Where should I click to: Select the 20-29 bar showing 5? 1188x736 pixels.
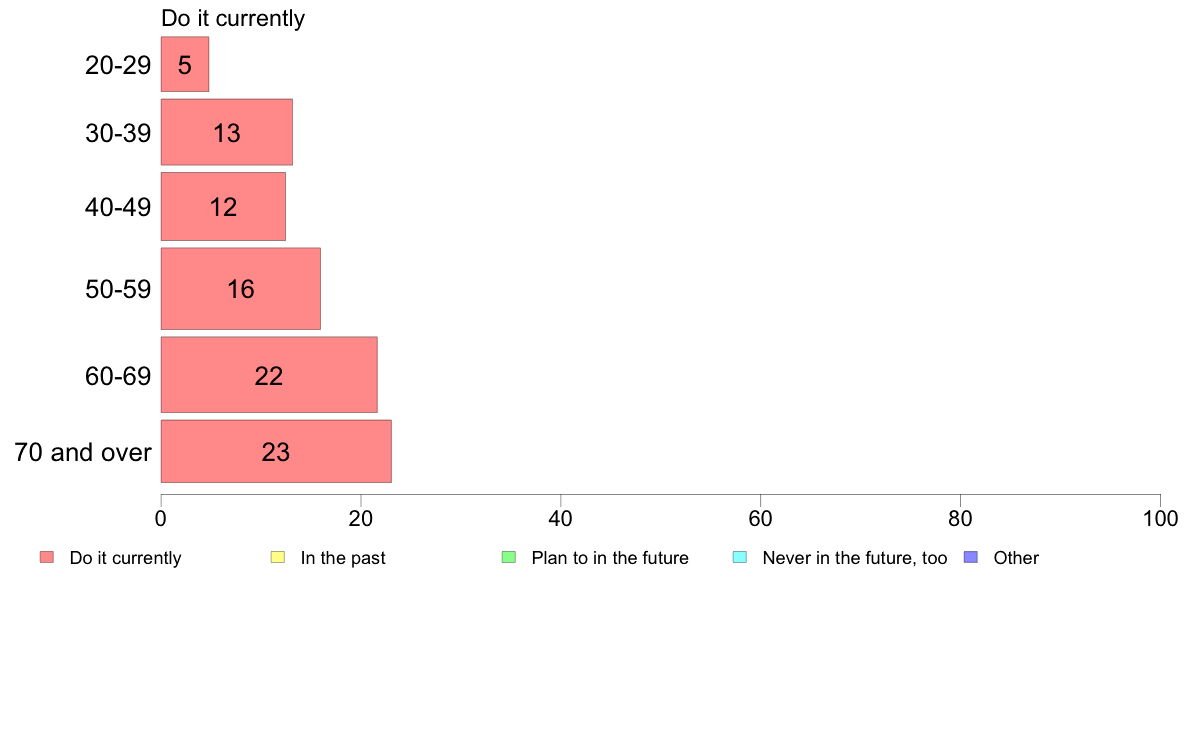pyautogui.click(x=185, y=64)
